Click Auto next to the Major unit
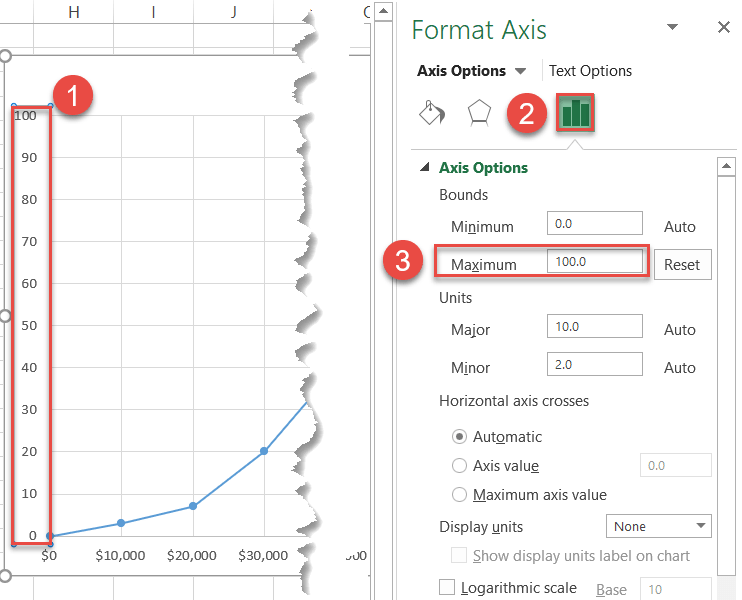The width and height of the screenshot is (742, 600). pyautogui.click(x=680, y=329)
